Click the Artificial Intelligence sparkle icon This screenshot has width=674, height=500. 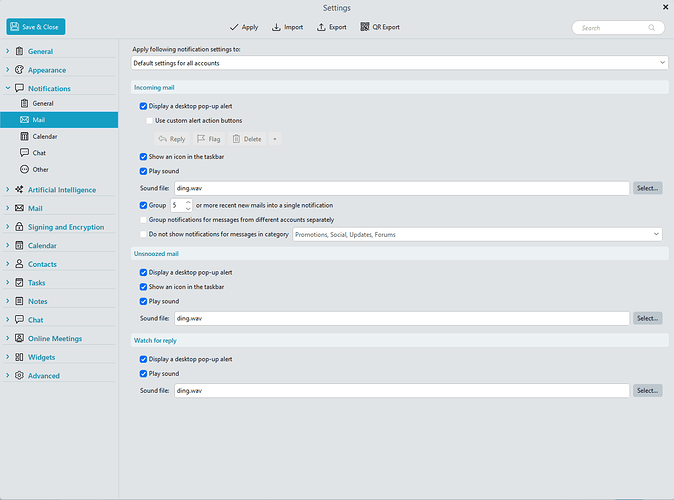[19, 190]
